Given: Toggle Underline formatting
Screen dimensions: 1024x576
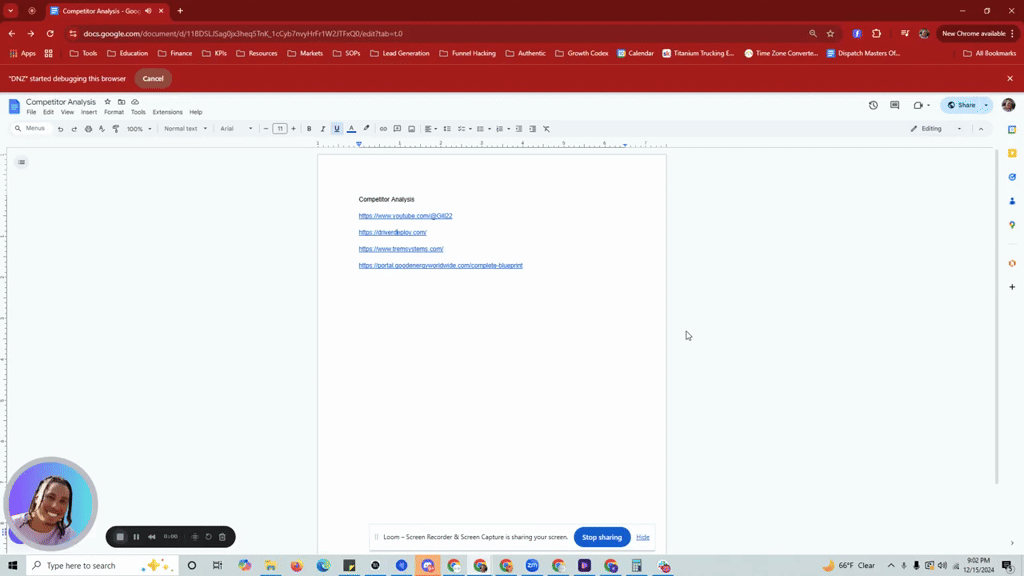Looking at the screenshot, I should tap(337, 129).
